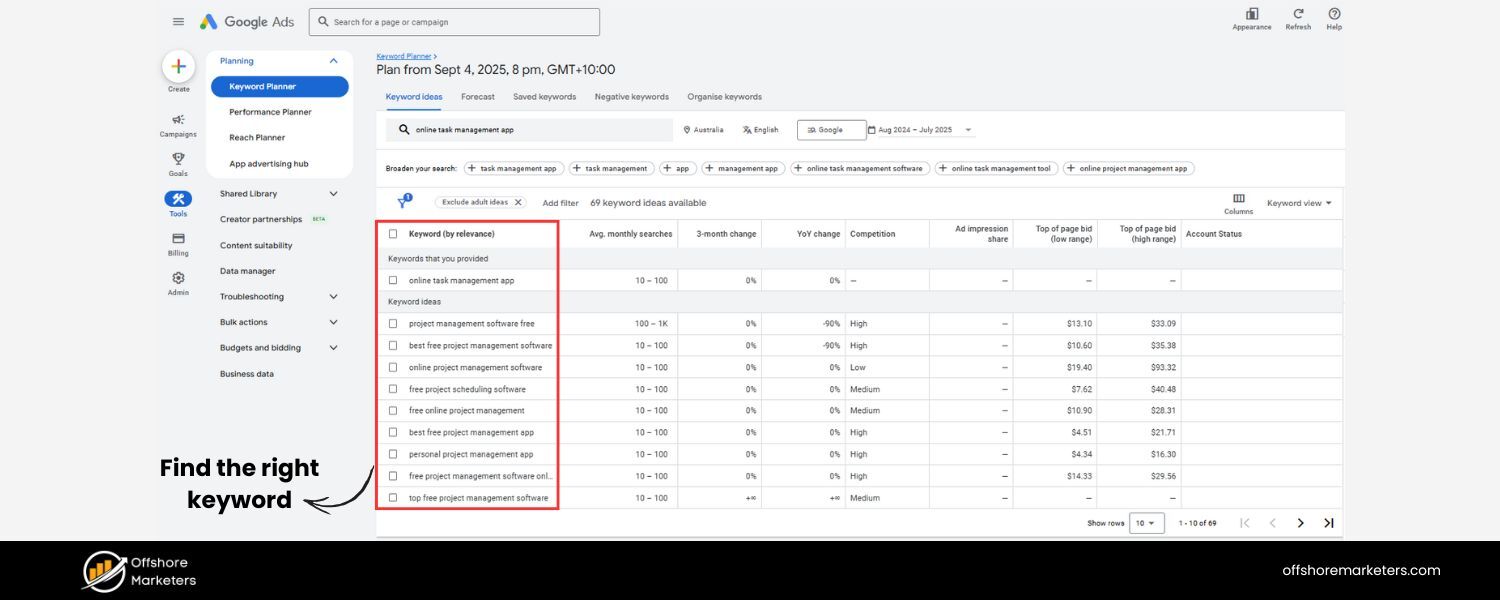
Task: Collapse the Planning section chevron
Action: [333, 60]
